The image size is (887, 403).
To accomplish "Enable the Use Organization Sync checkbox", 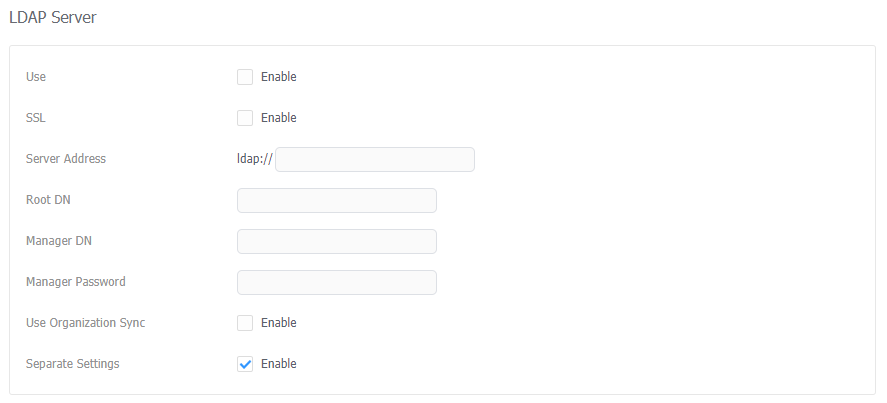I will point(245,323).
